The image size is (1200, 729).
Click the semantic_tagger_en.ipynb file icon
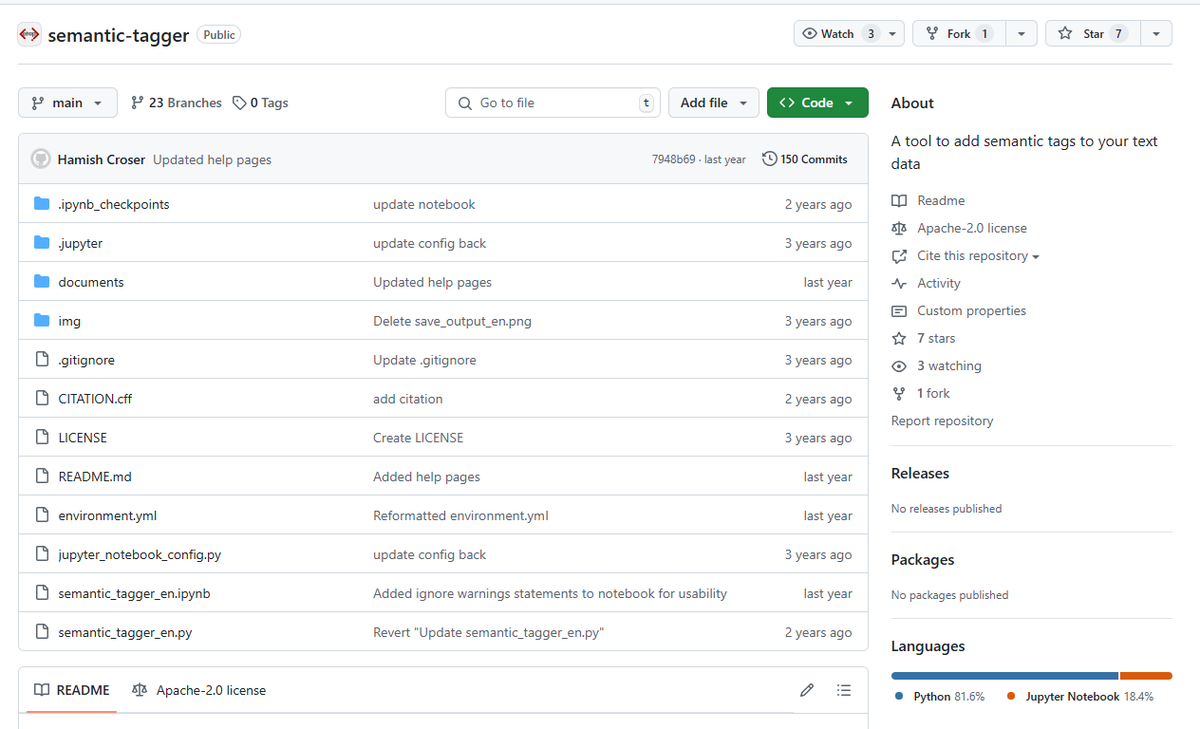point(42,593)
